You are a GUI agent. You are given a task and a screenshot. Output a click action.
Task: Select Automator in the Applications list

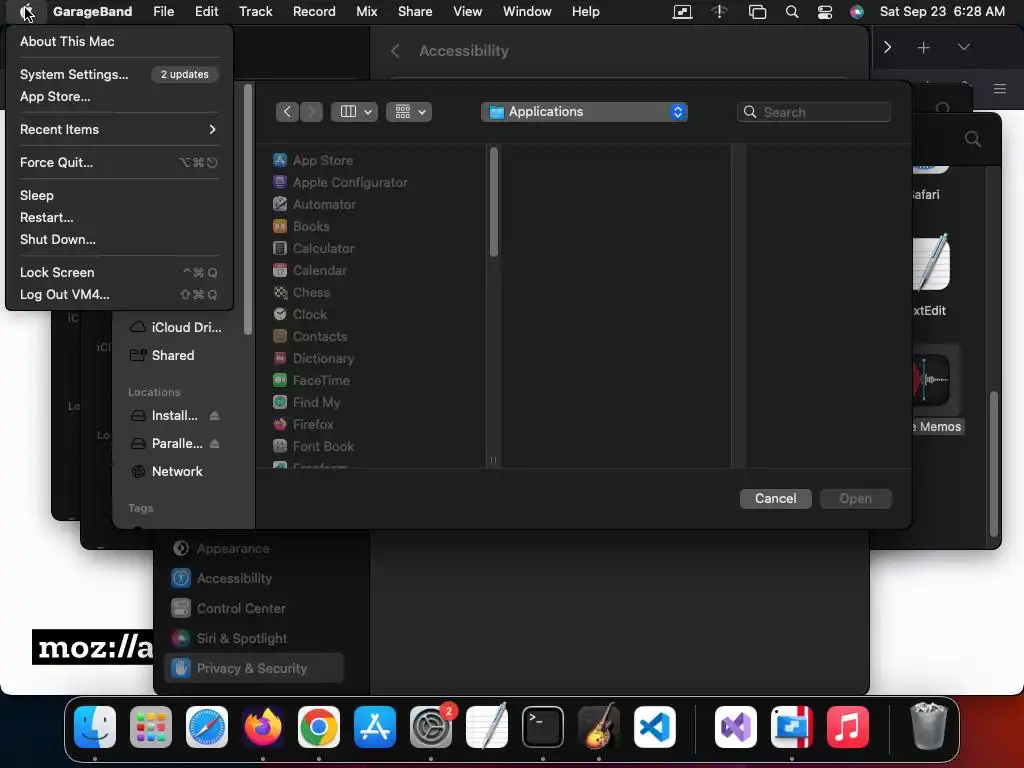click(x=313, y=204)
